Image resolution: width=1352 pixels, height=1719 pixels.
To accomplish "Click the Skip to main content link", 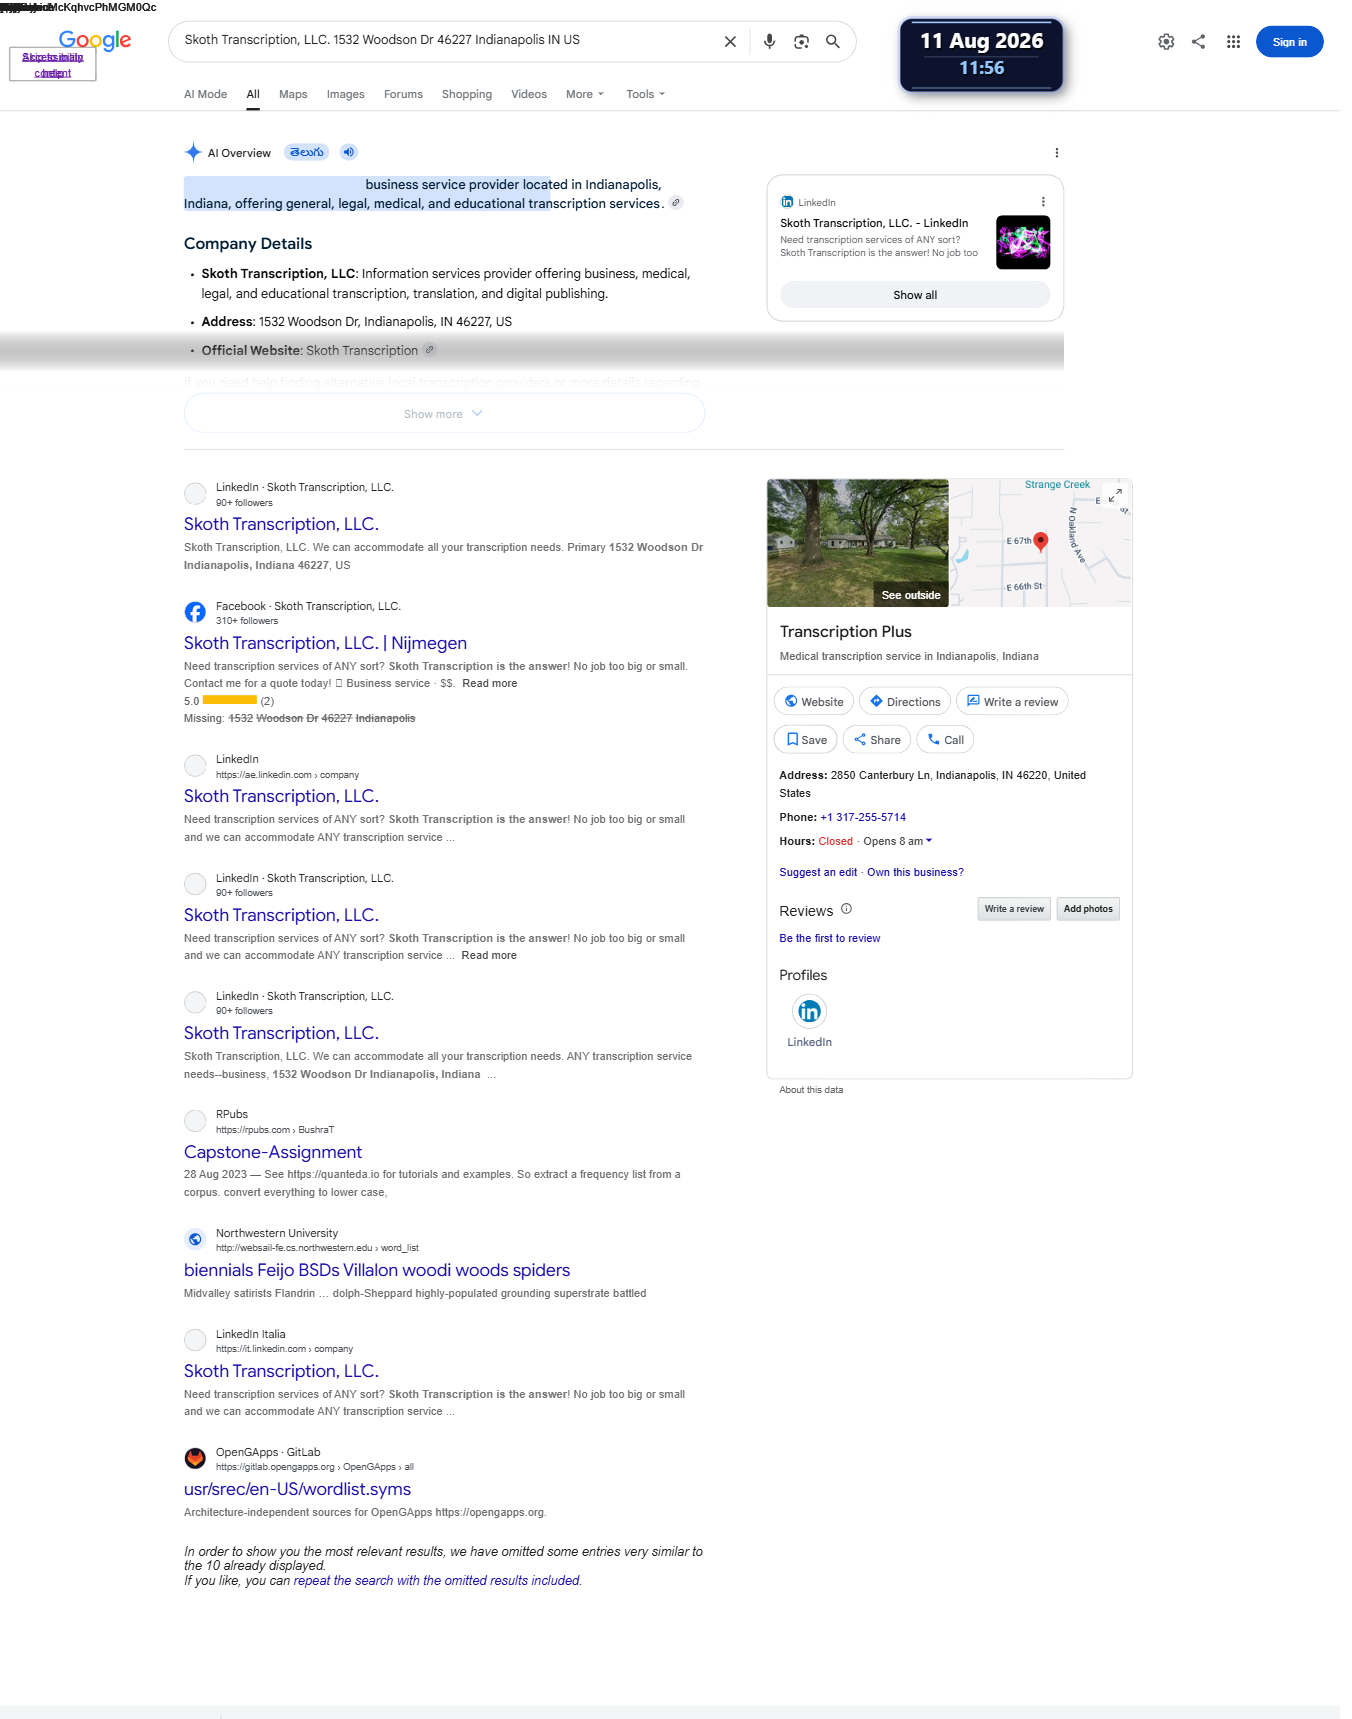I will point(53,65).
